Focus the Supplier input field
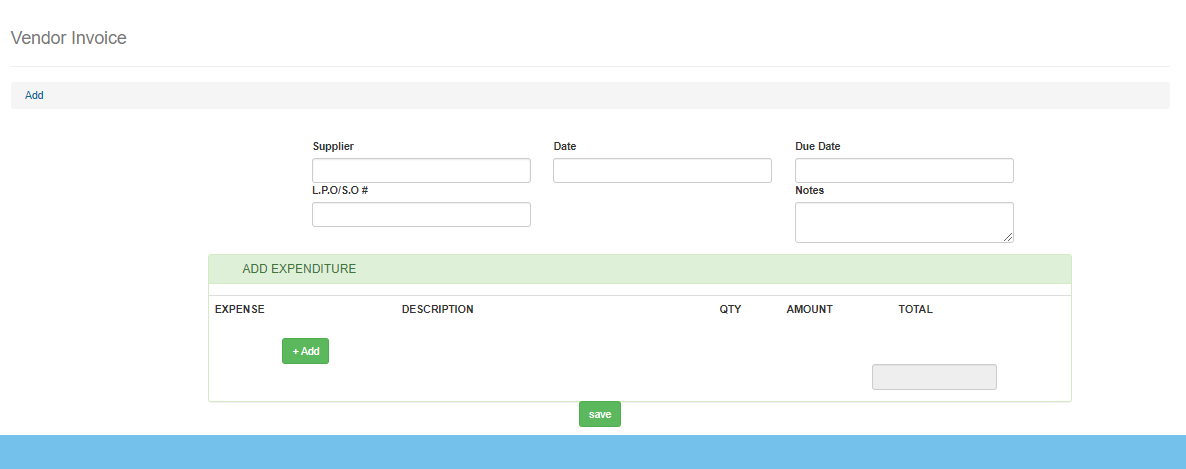Image resolution: width=1186 pixels, height=469 pixels. pyautogui.click(x=421, y=171)
